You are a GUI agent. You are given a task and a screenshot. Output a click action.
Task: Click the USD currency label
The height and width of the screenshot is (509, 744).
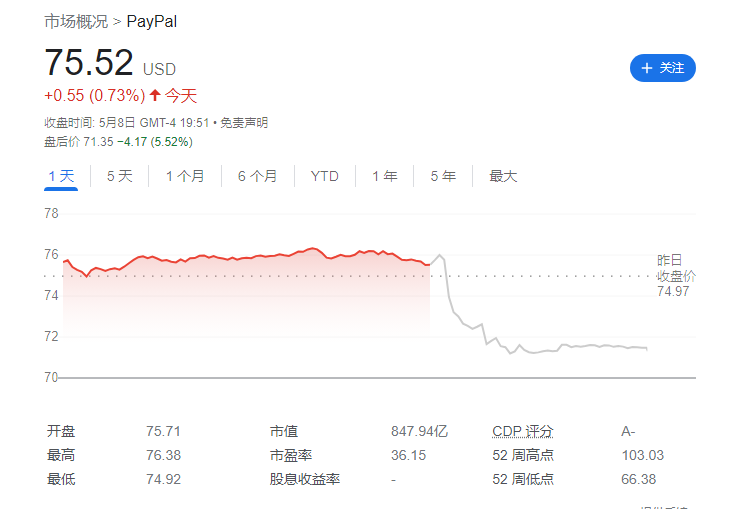click(159, 70)
